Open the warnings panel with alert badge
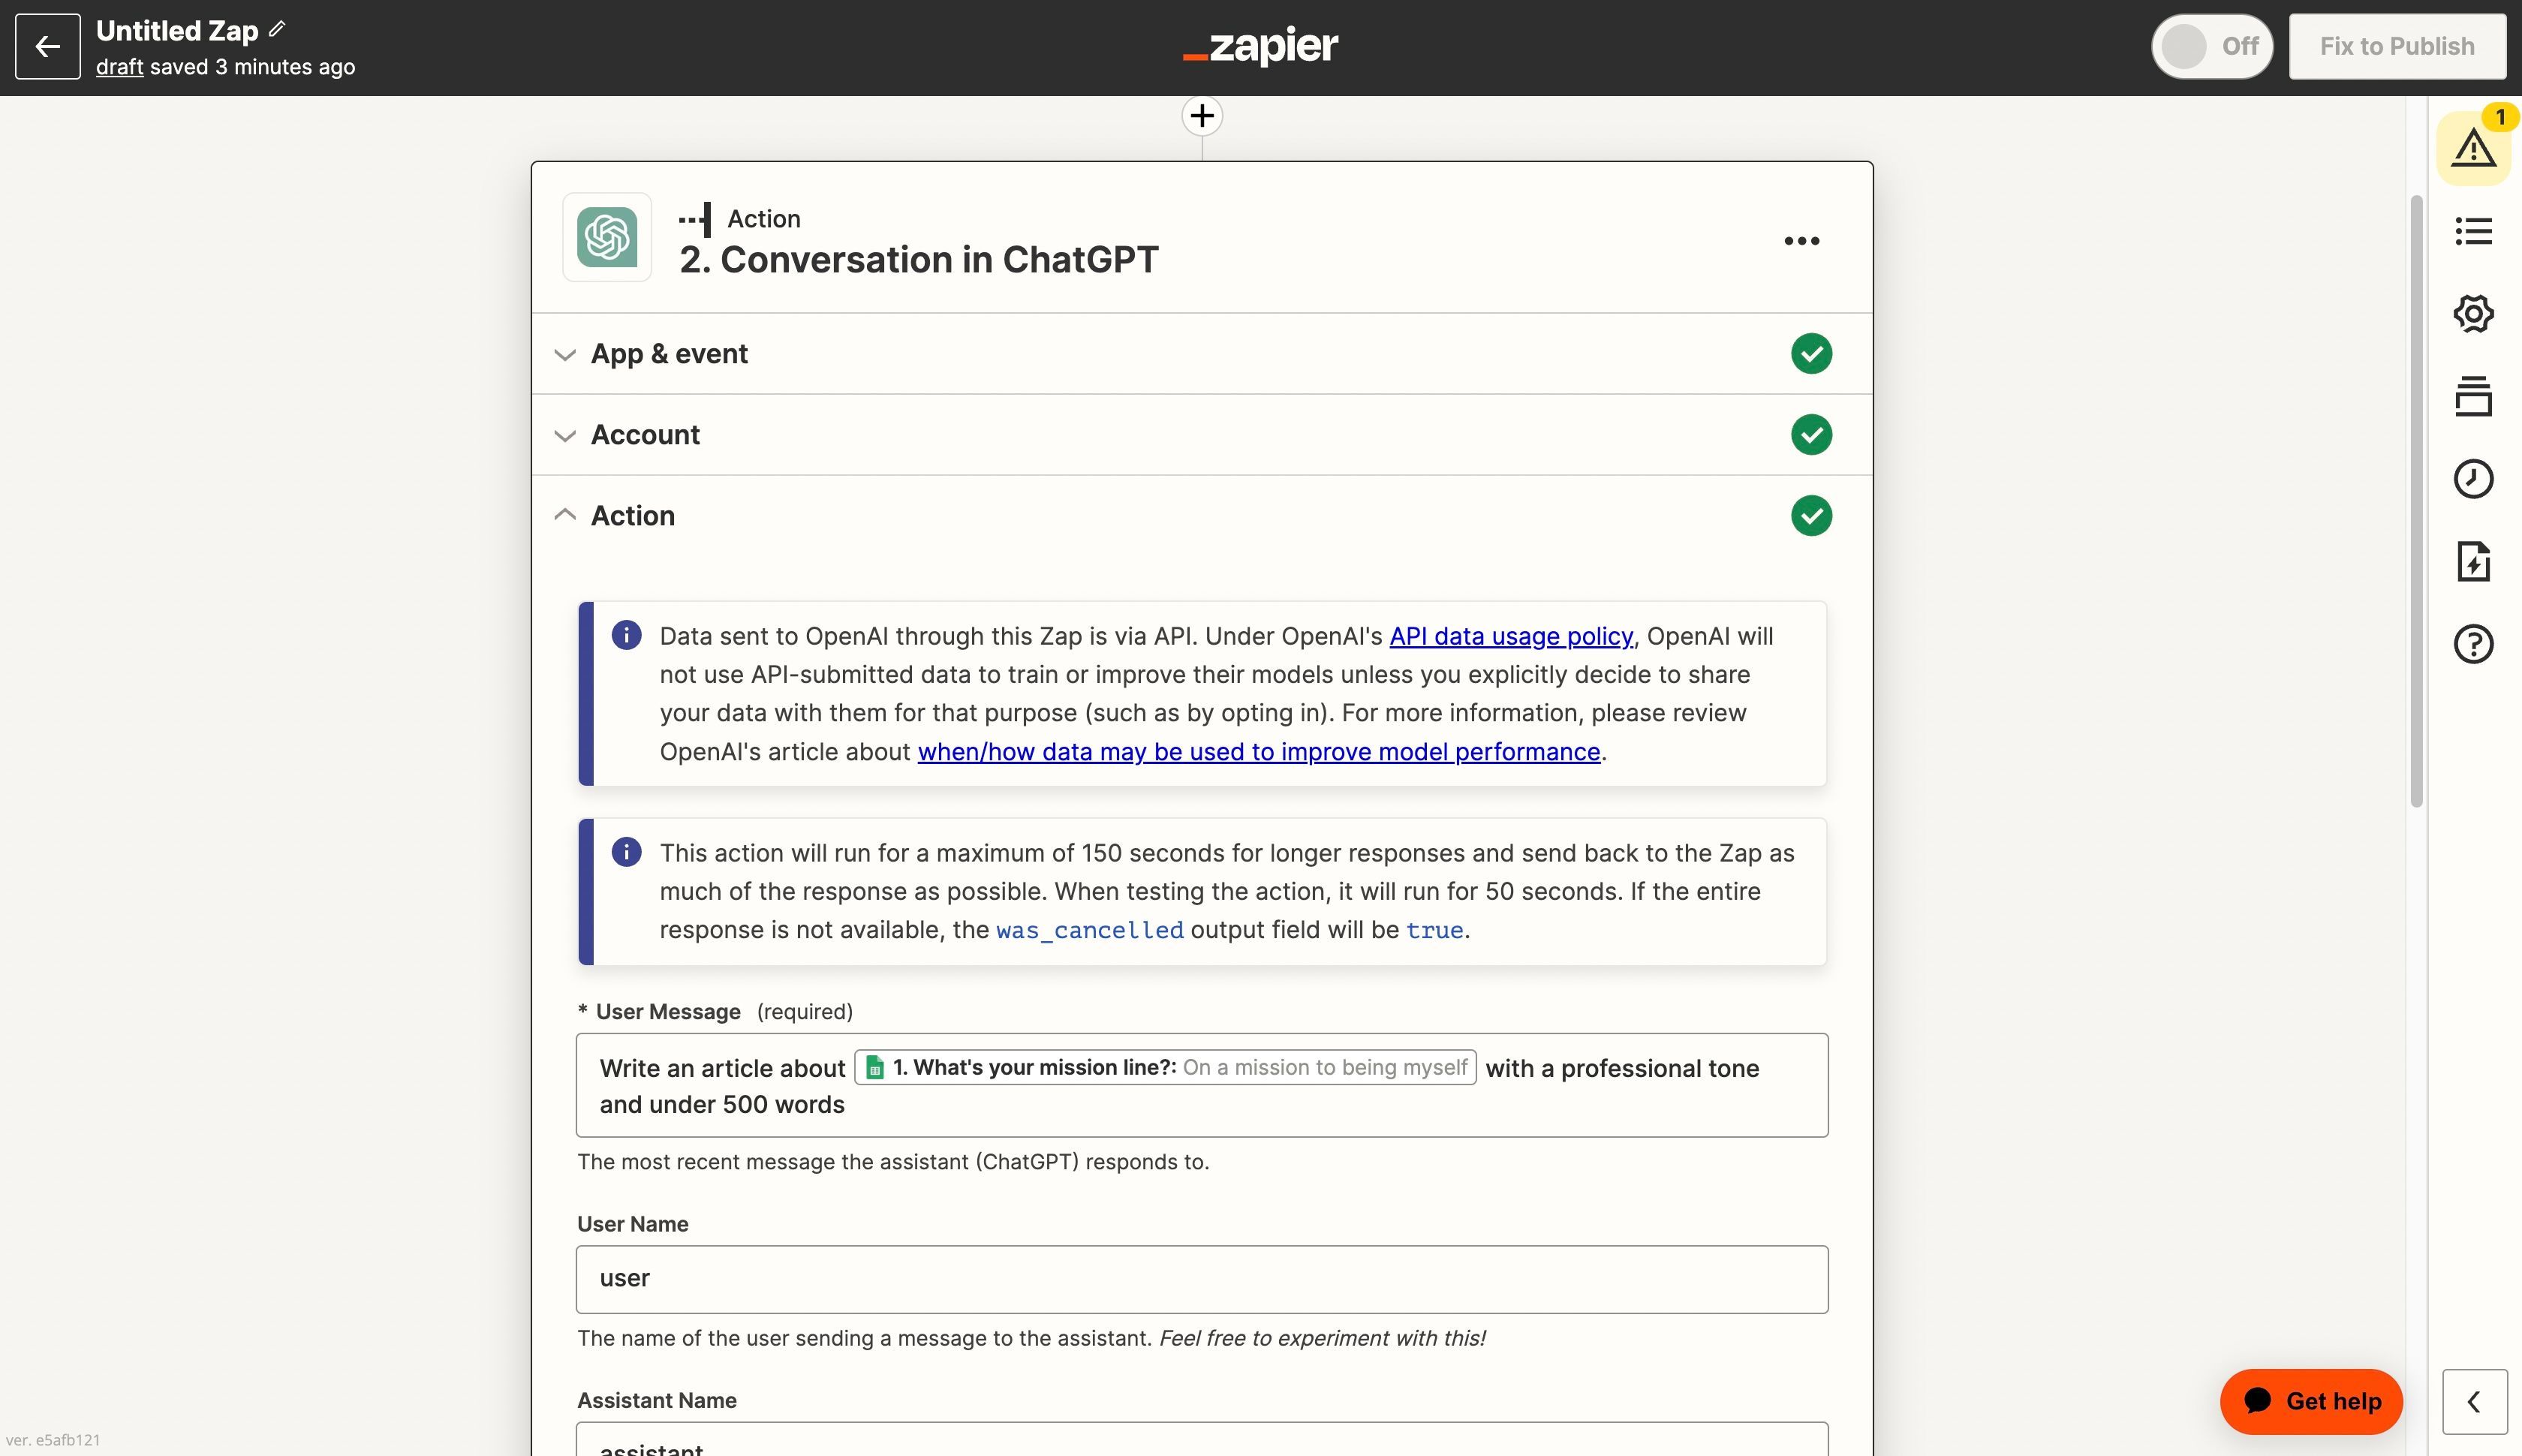 coord(2472,149)
